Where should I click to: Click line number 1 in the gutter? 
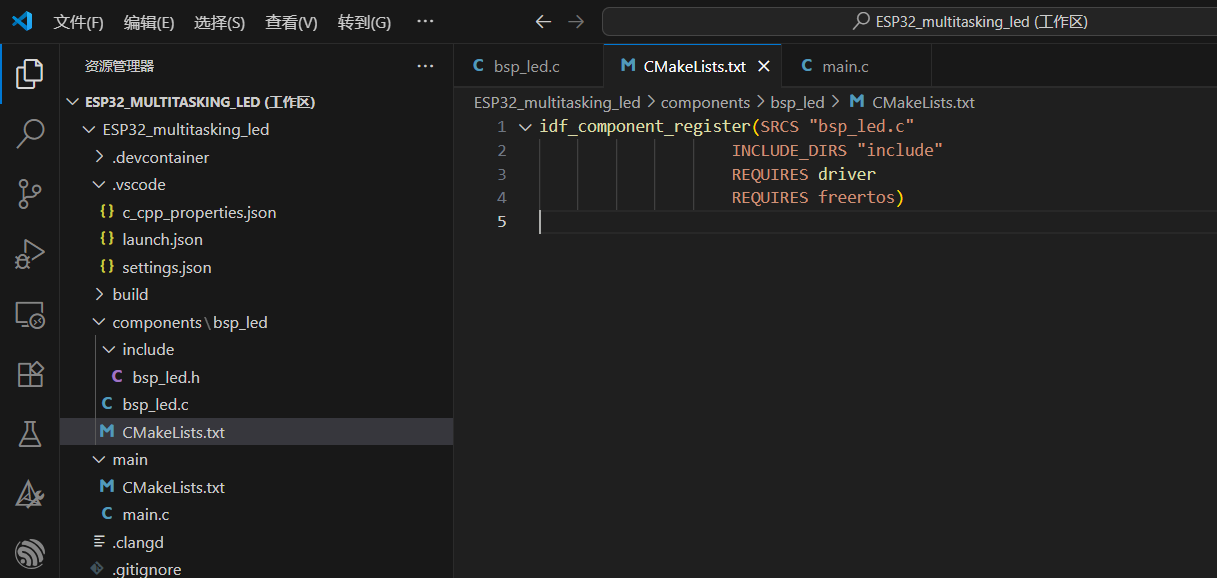501,127
